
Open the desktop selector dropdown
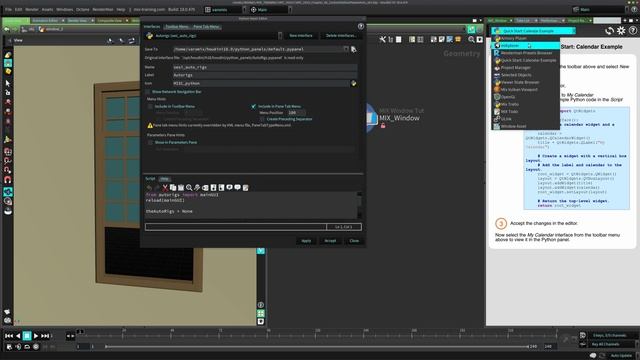tap(225, 9)
